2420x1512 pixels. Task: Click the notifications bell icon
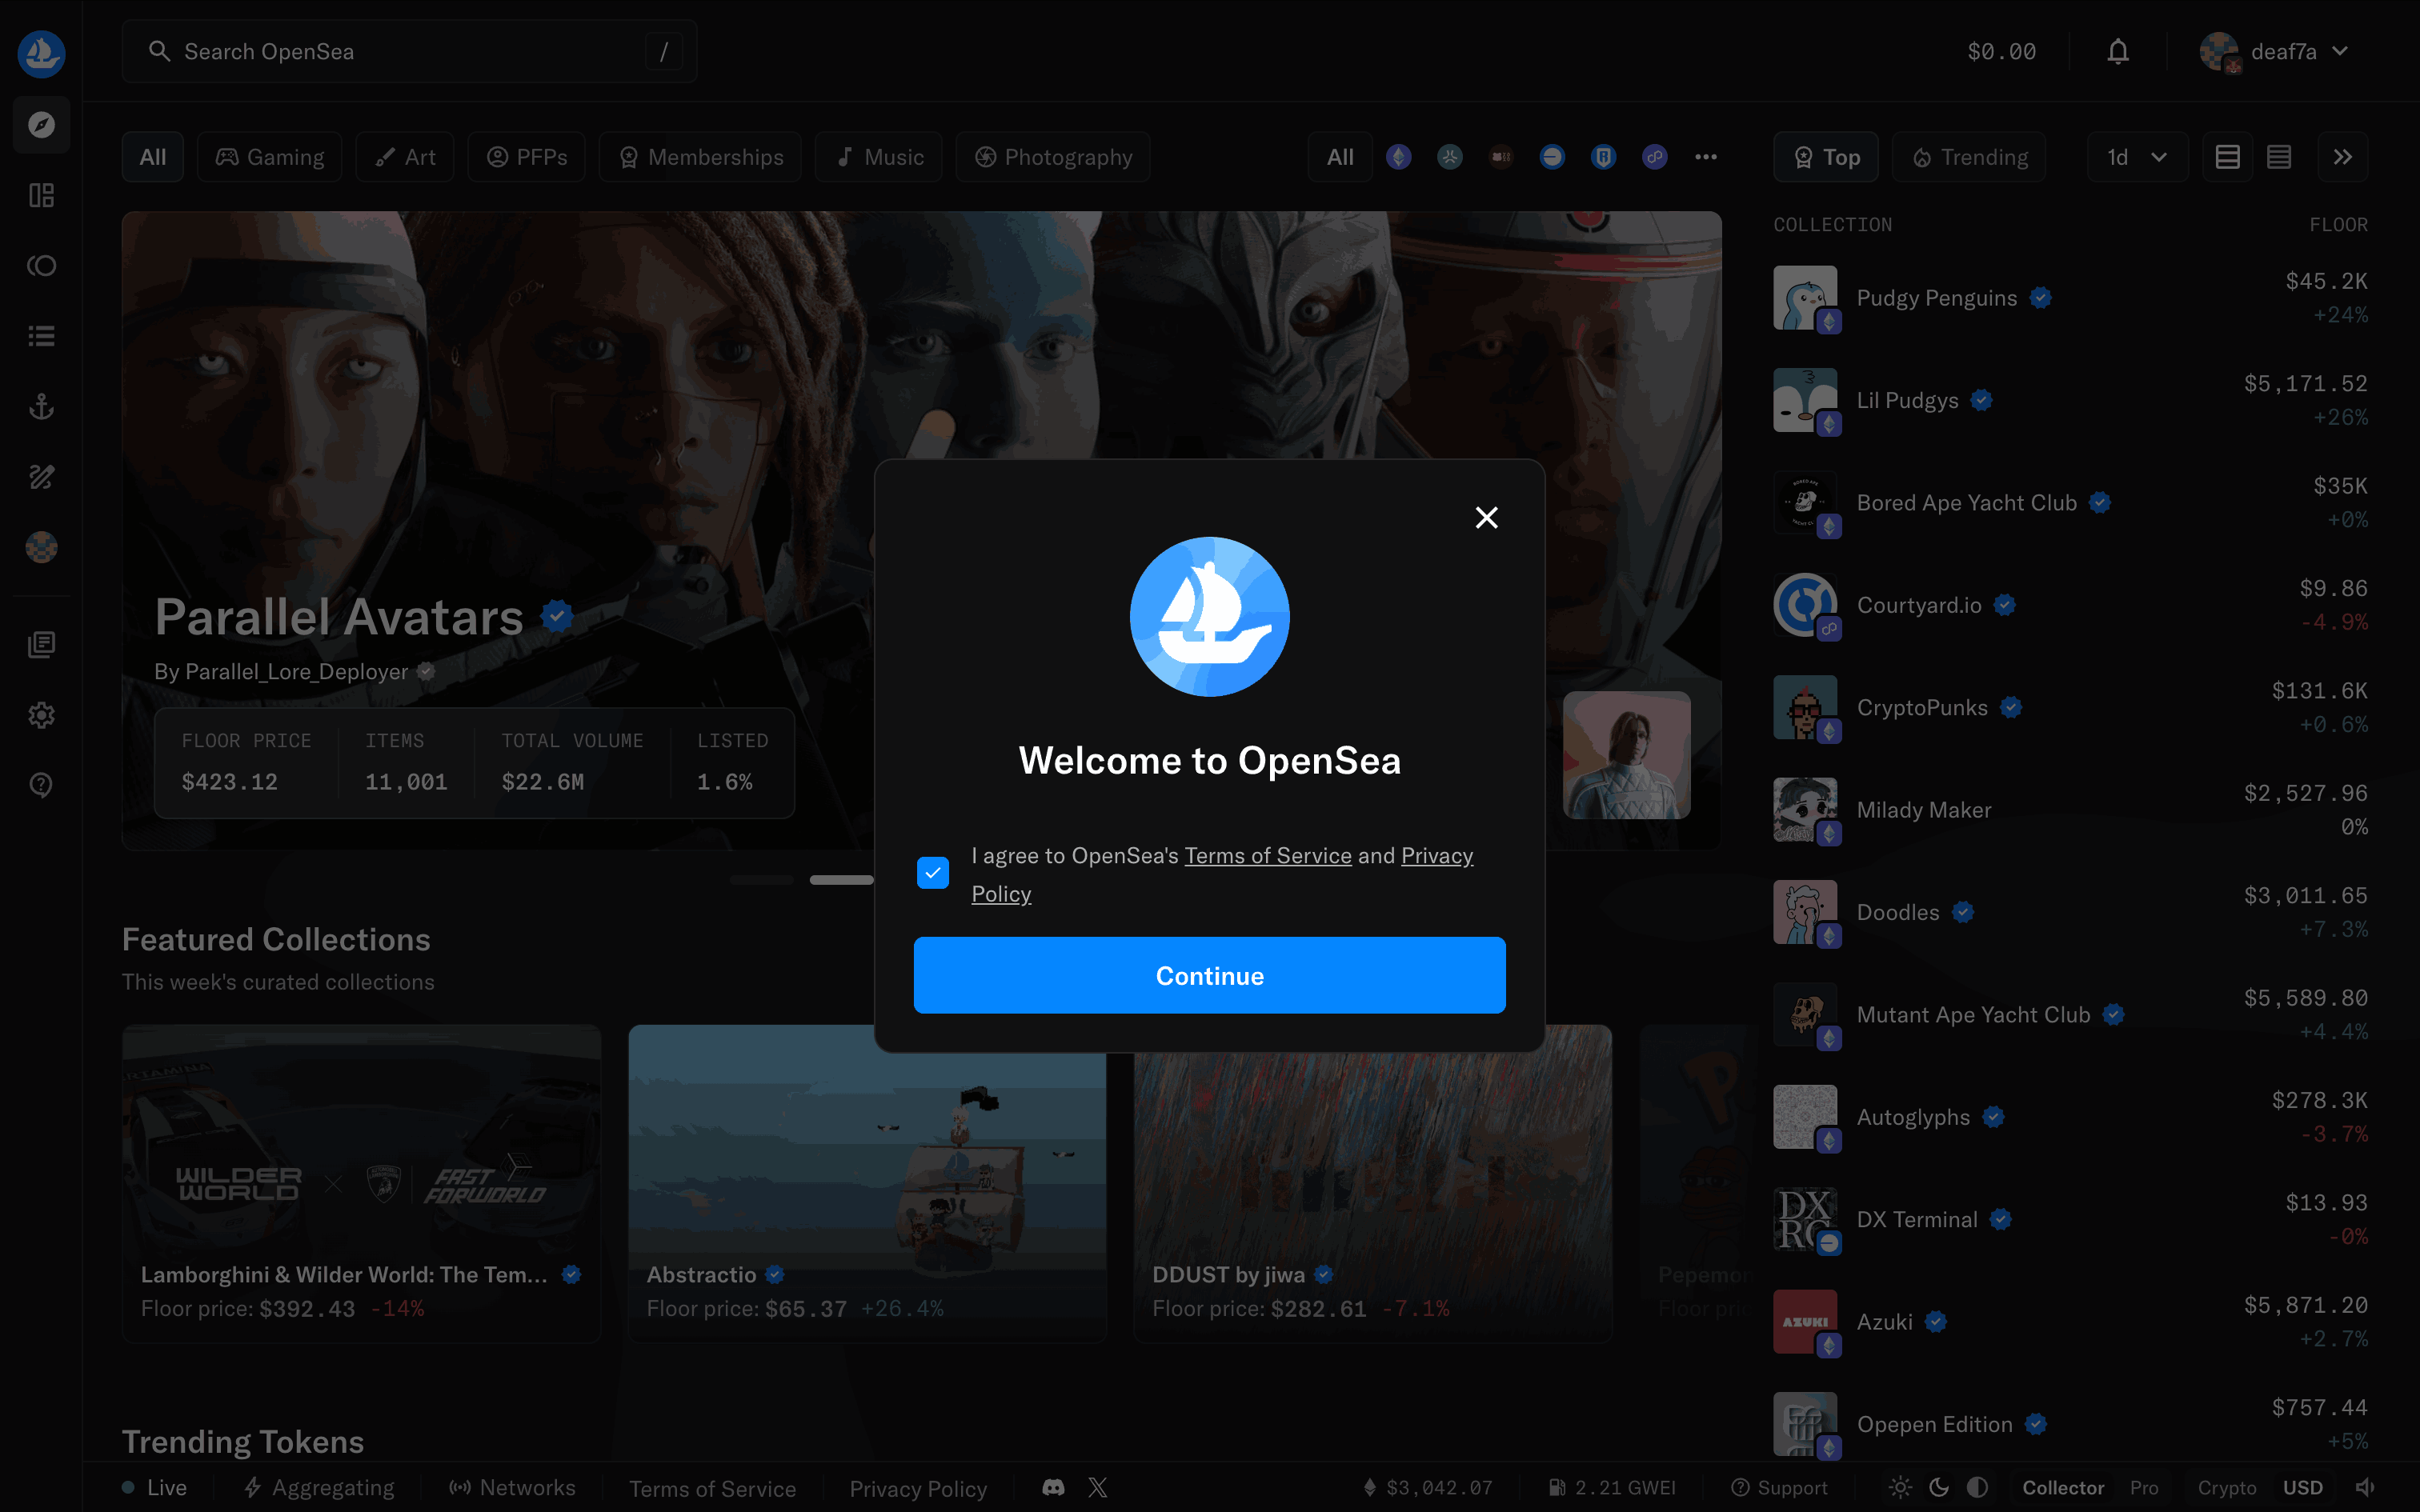2117,52
